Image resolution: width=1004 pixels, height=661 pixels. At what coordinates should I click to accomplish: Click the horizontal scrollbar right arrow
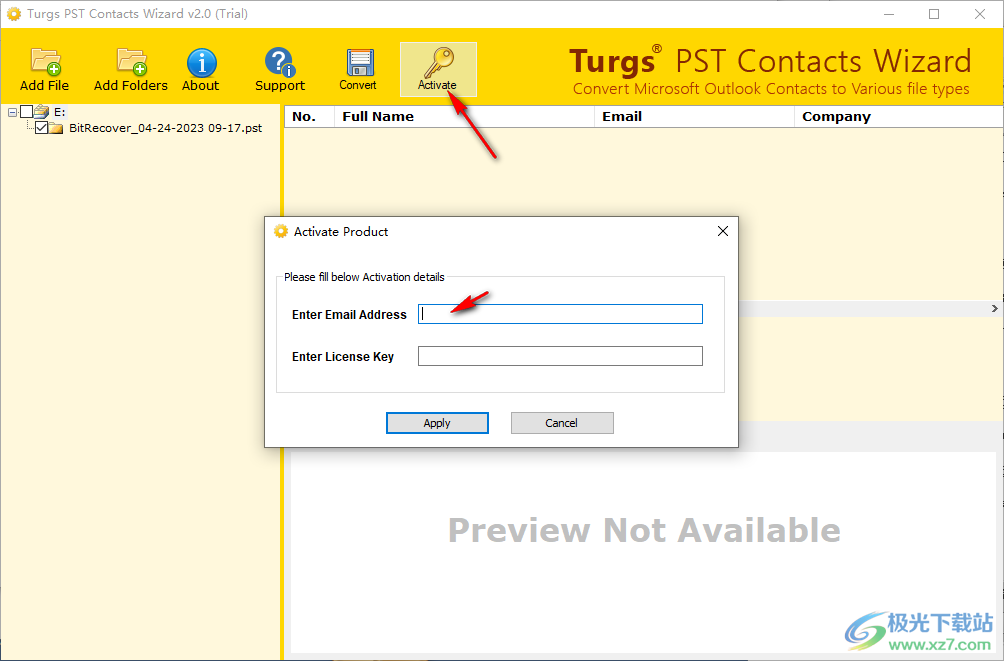coord(994,309)
